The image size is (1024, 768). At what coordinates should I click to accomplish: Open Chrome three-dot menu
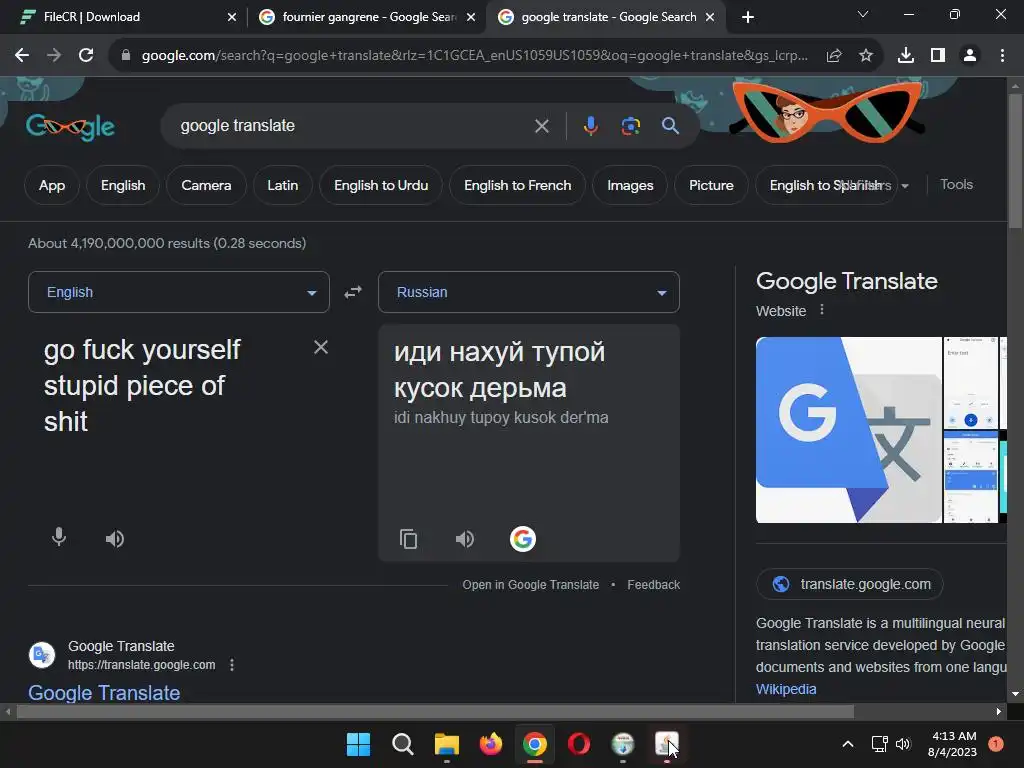click(x=1002, y=56)
